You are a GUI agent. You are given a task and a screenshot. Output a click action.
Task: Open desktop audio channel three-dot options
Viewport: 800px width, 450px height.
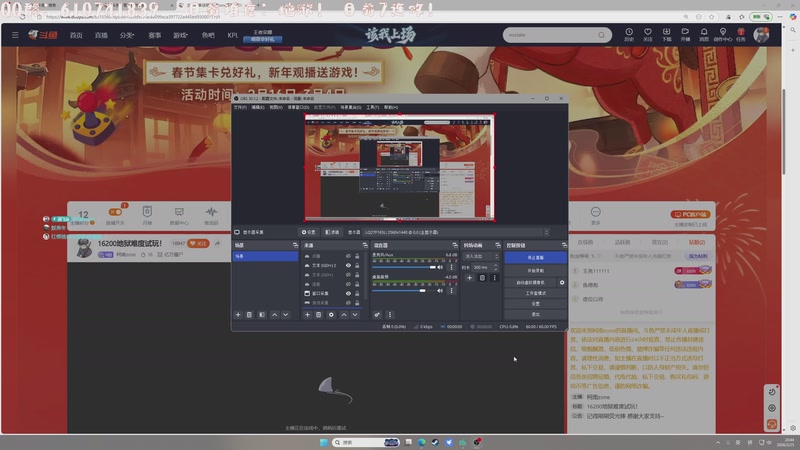[451, 291]
